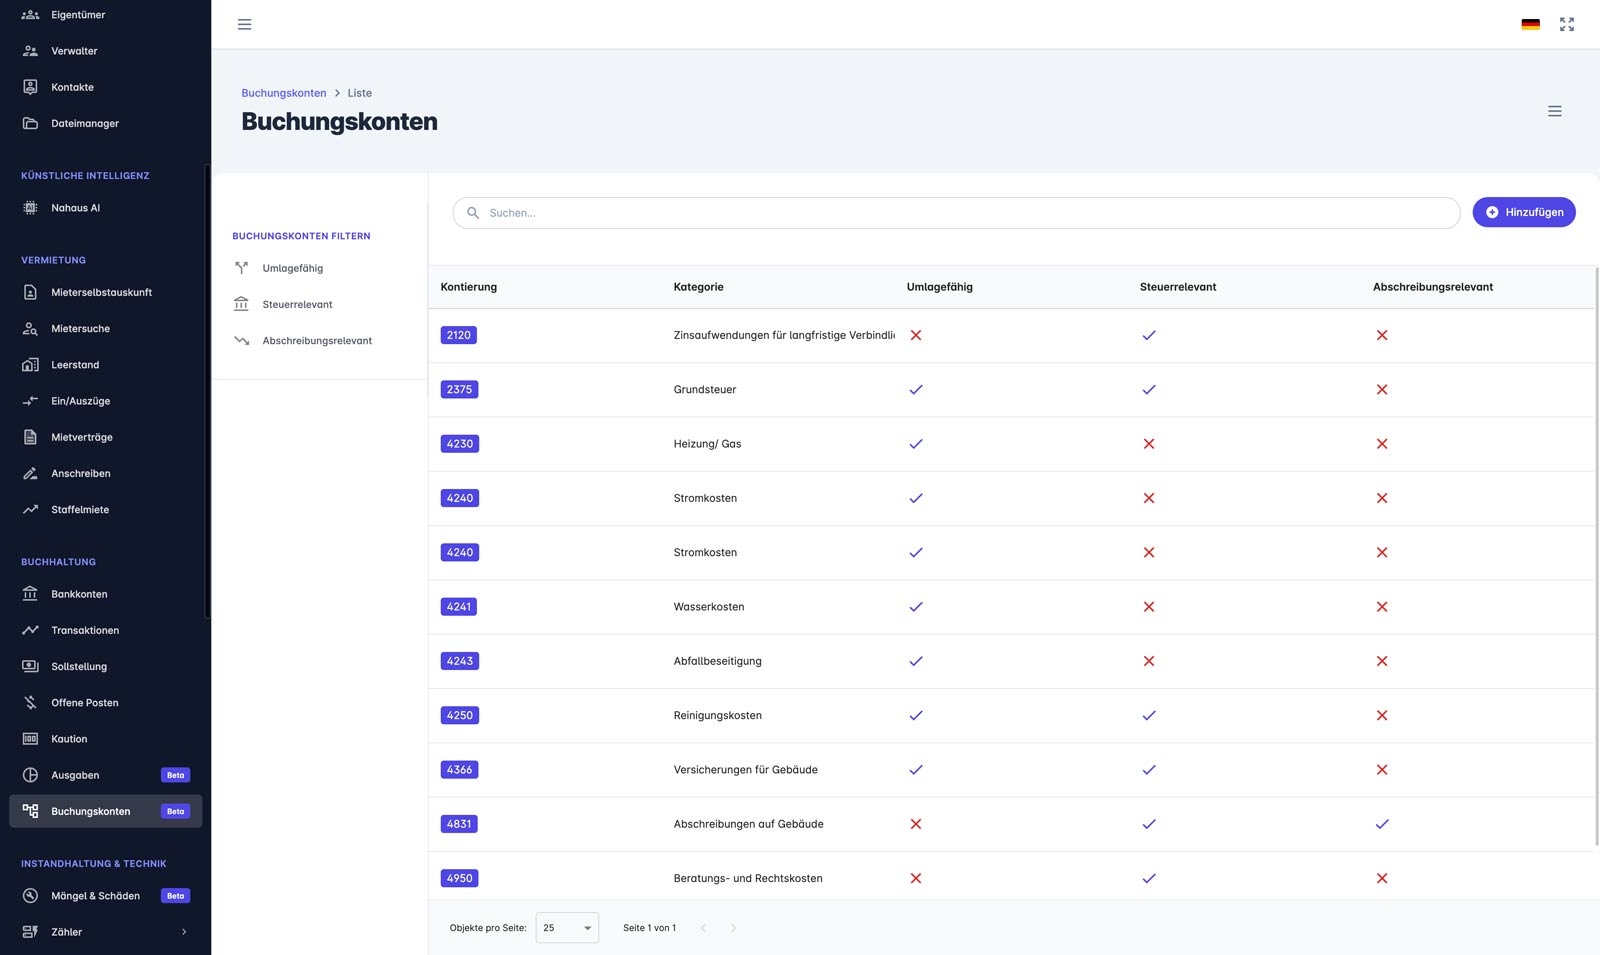Screen dimensions: 1600x955
Task: Expand the Zähler sidebar submenu
Action: point(184,932)
